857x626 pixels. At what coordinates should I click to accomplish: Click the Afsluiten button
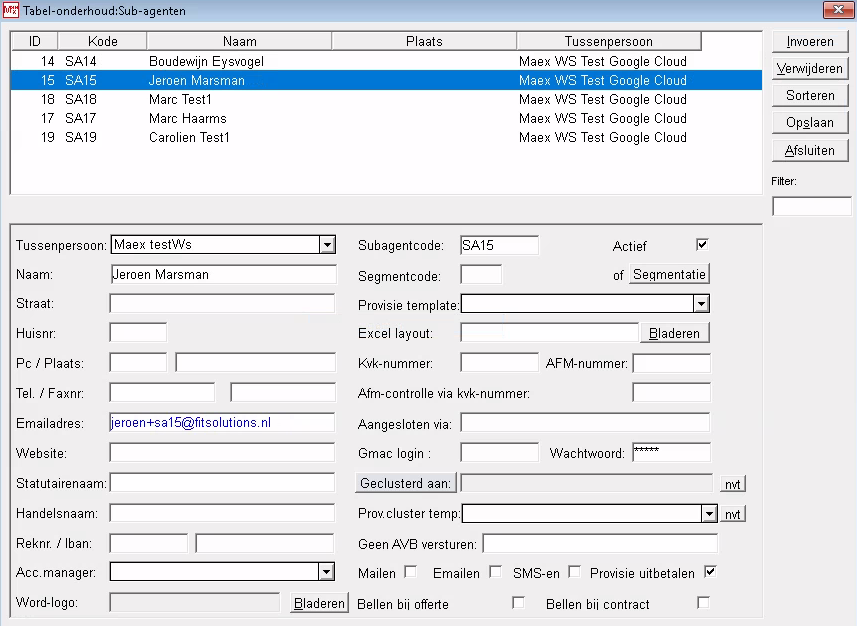tap(809, 149)
